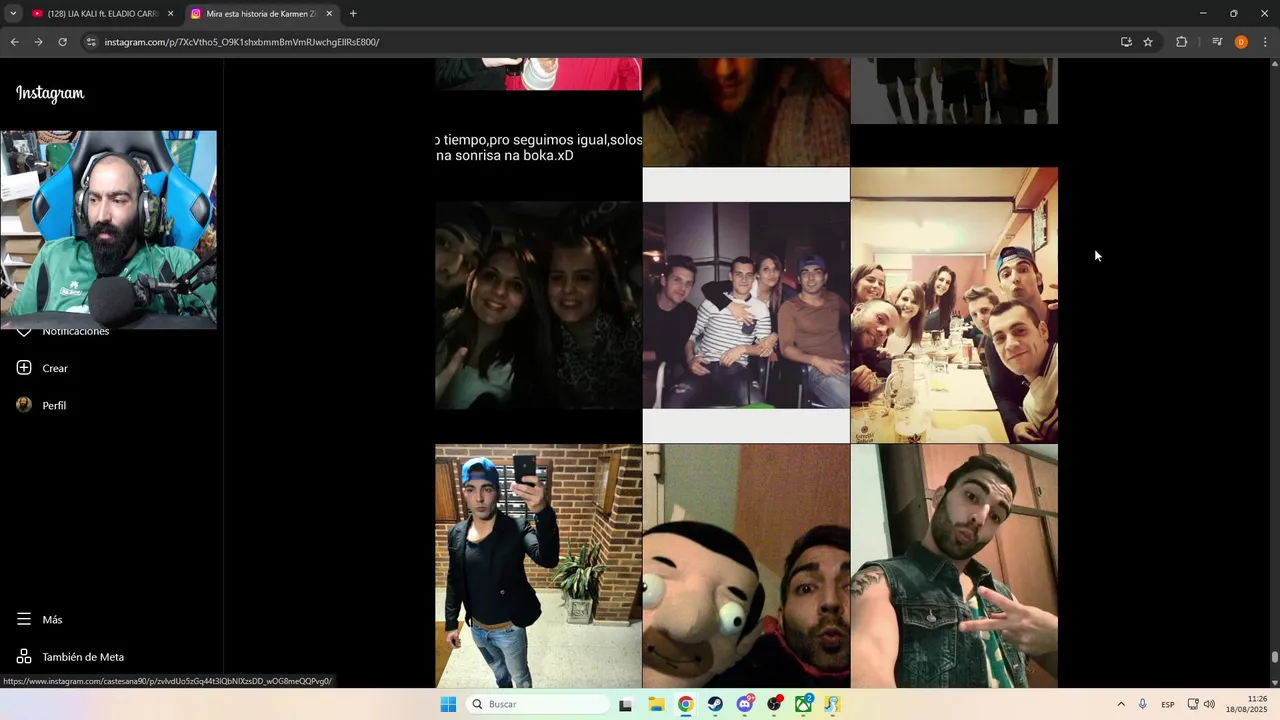
Task: Open the Windows Start menu
Action: tap(448, 704)
